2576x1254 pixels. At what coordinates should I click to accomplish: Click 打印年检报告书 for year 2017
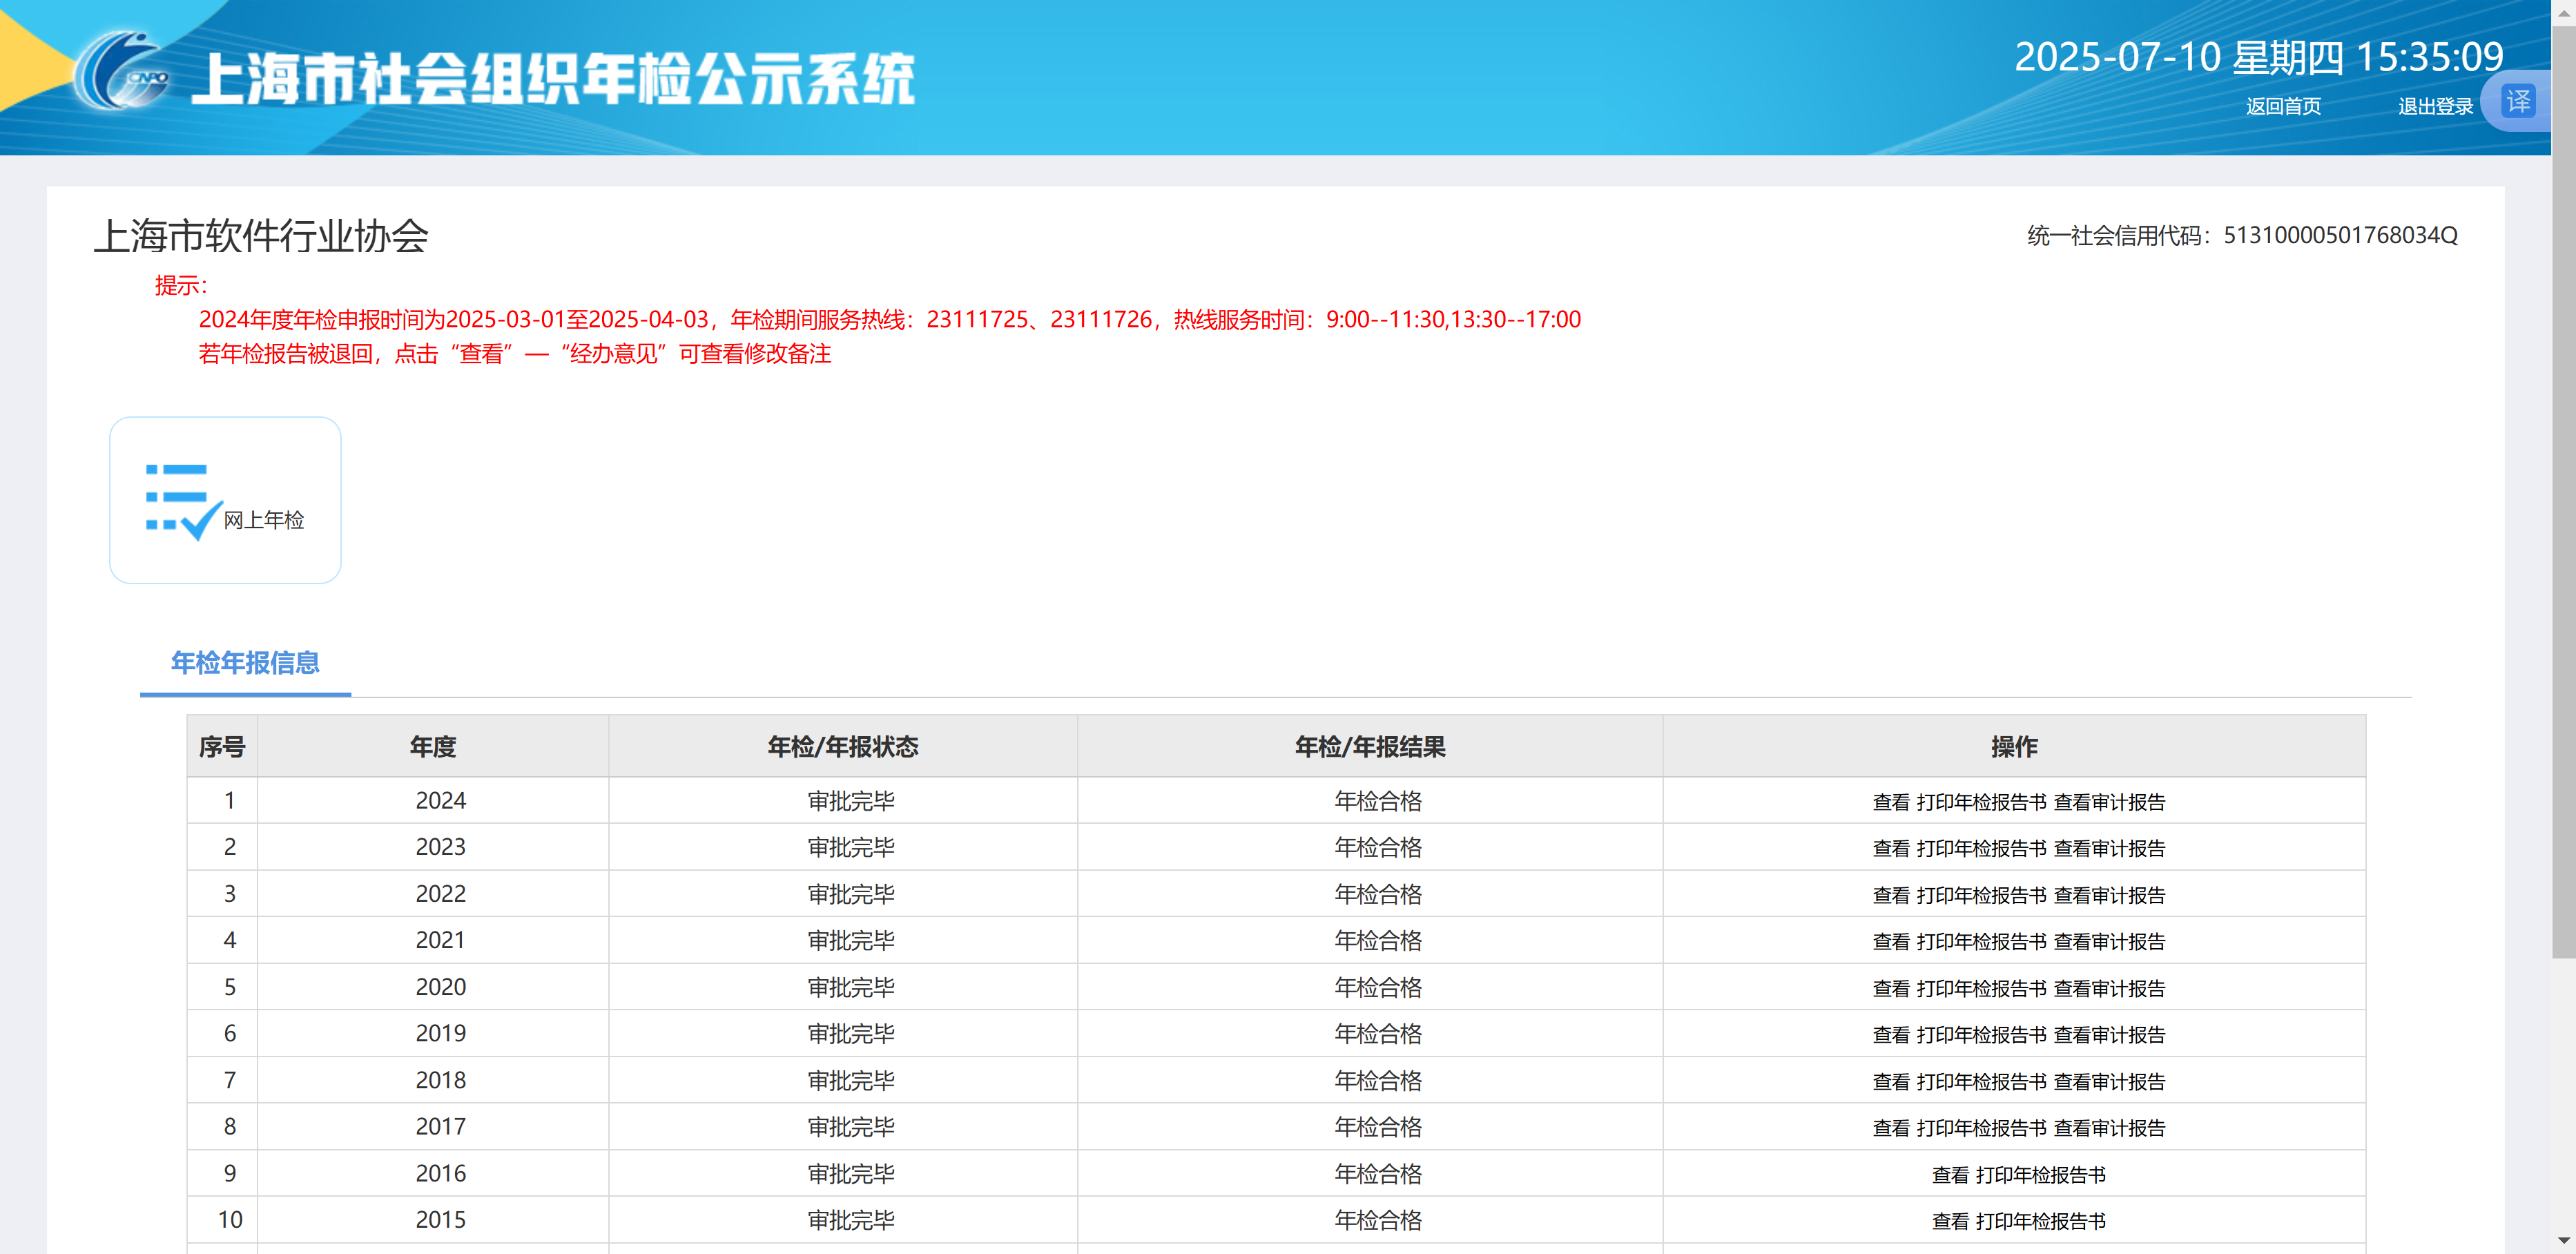(1981, 1127)
